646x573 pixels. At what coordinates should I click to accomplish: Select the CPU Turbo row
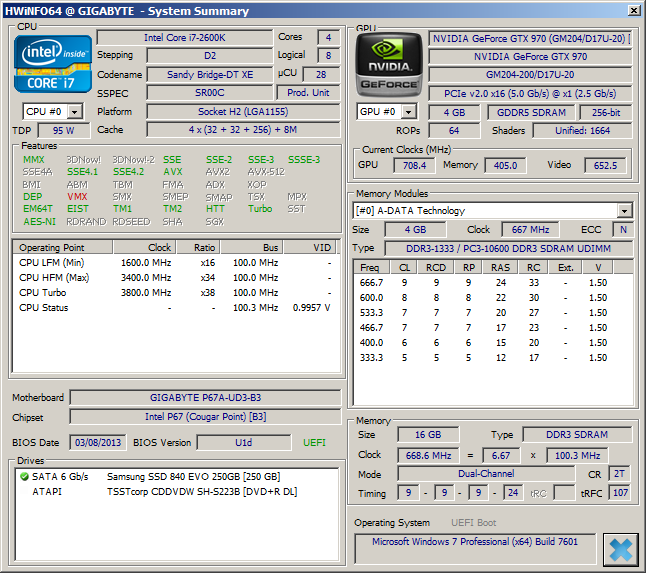[x=176, y=293]
